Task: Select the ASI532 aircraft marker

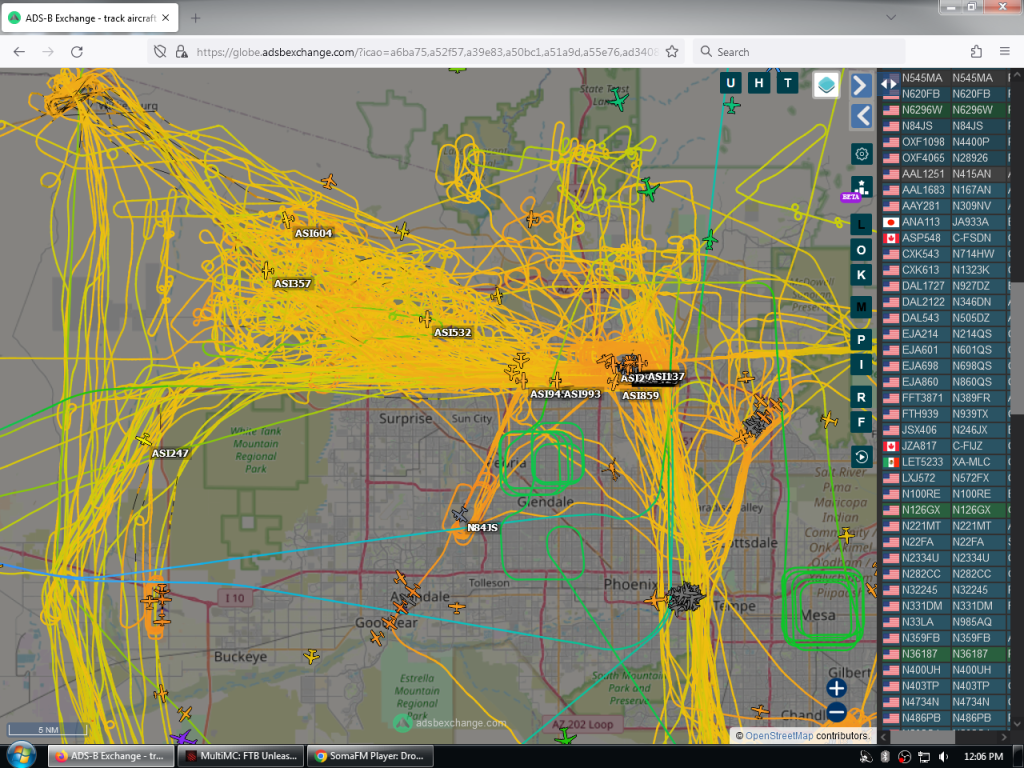Action: [426, 319]
